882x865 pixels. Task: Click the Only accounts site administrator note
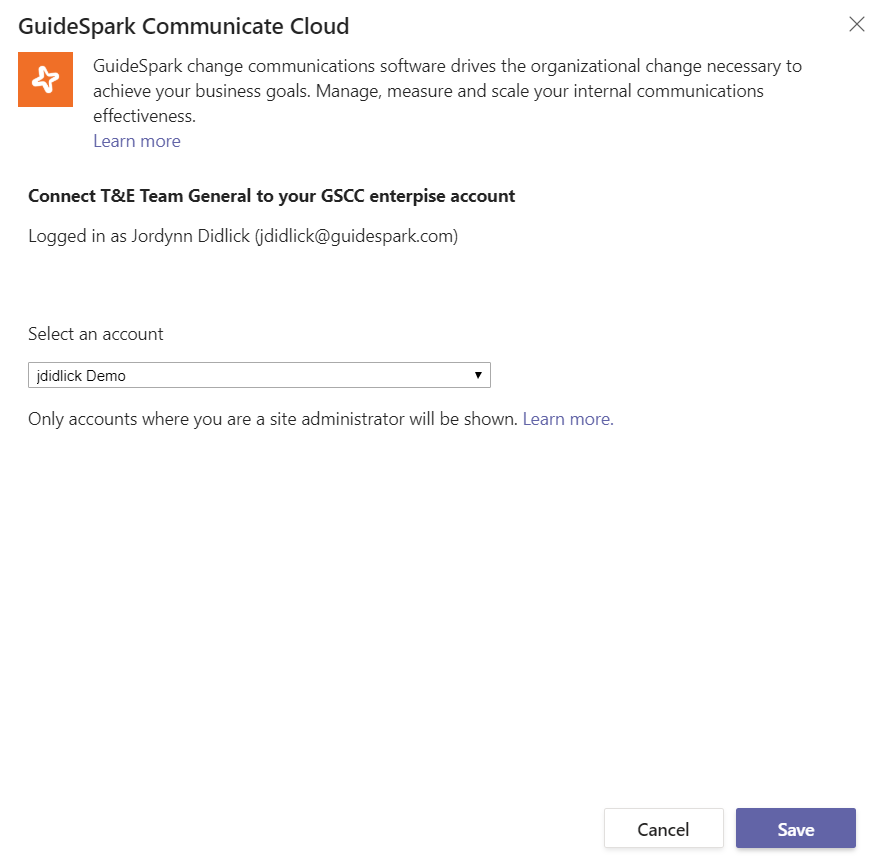coord(273,419)
